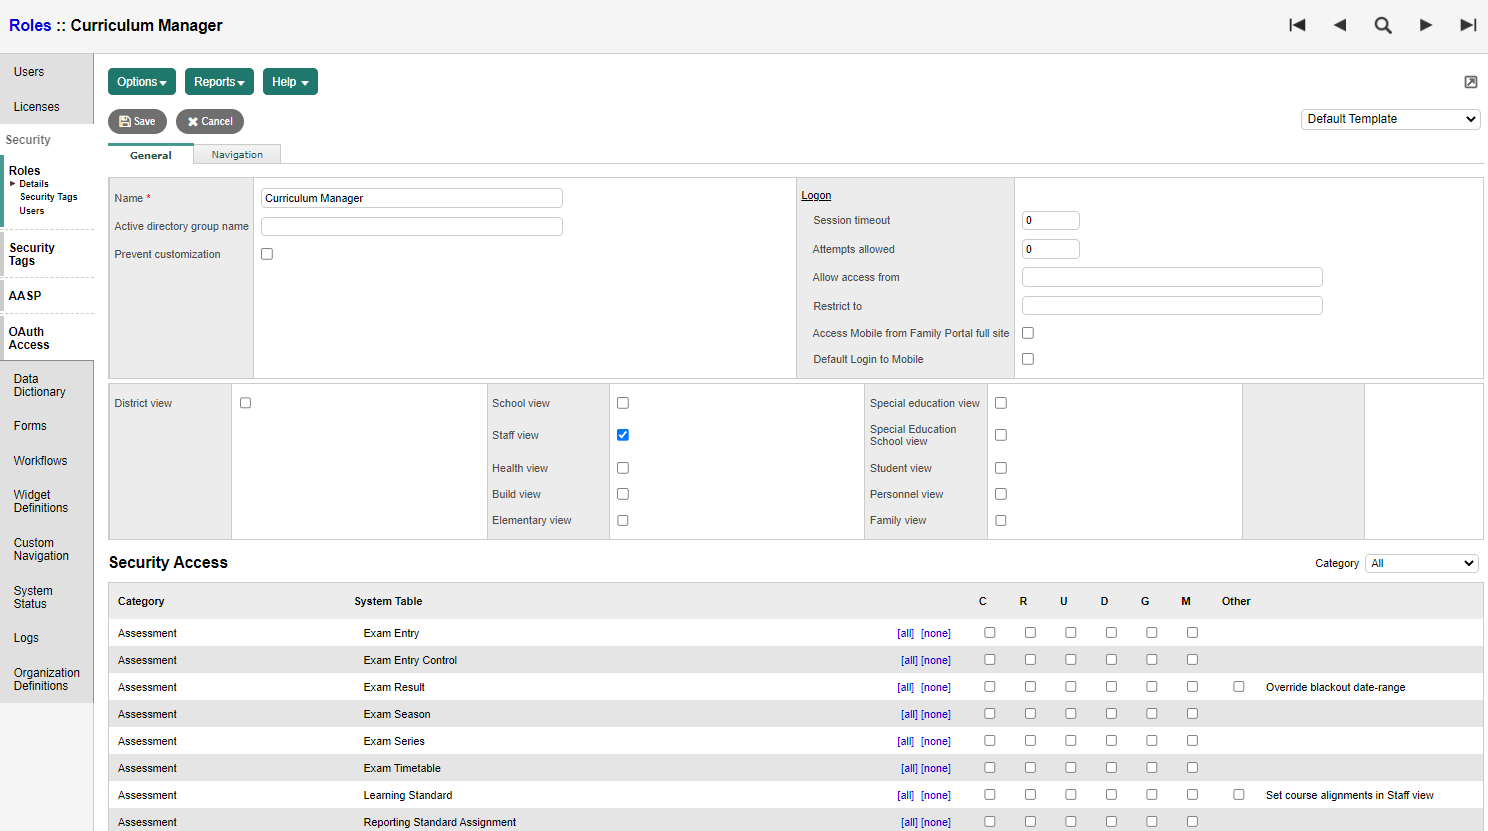Go to the first record arrow

pos(1297,25)
